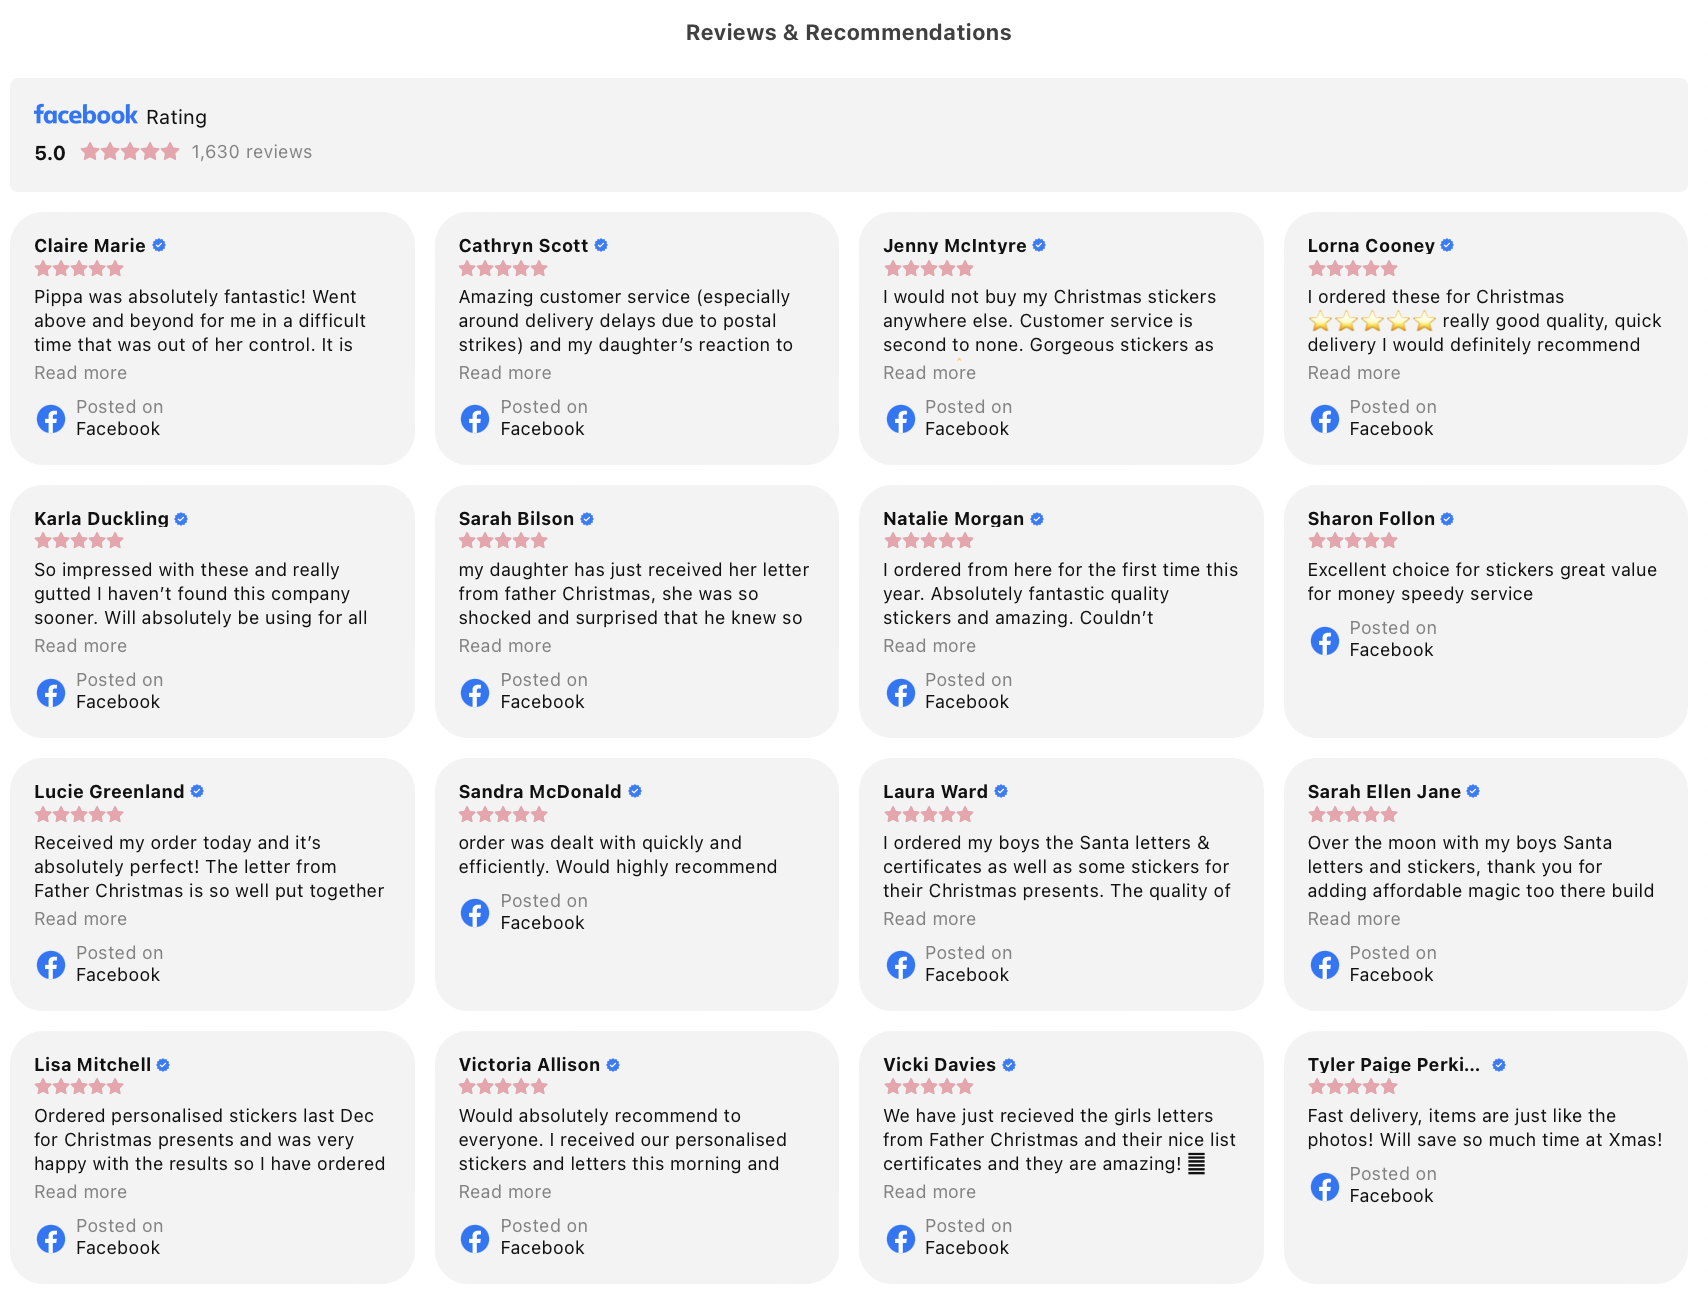Image resolution: width=1708 pixels, height=1296 pixels.
Task: Expand Karla Duckling's review via Read more
Action: (80, 646)
